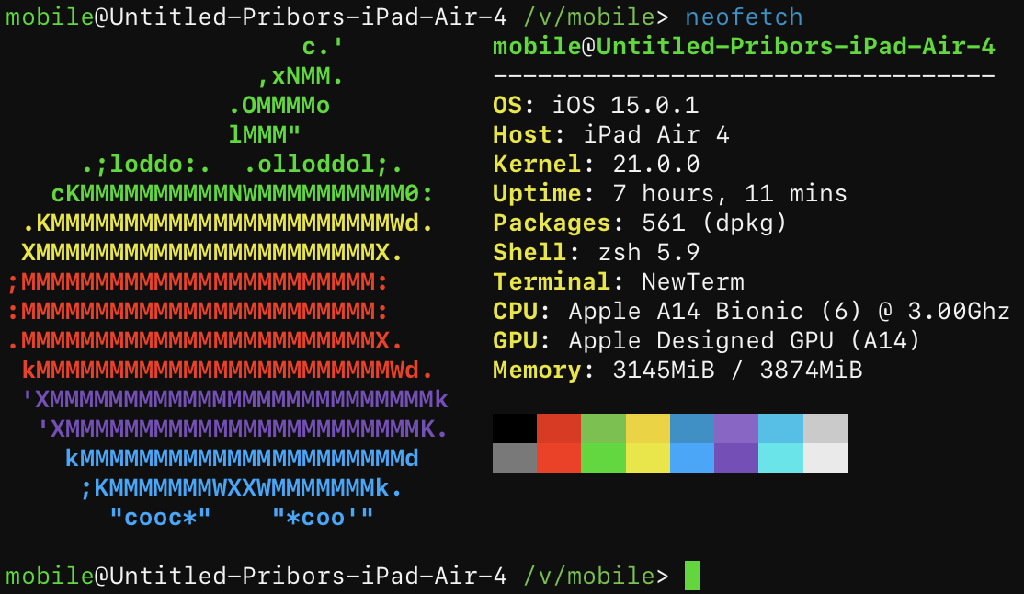Click the blue "*coo'" text at logo bottom
This screenshot has width=1024, height=594.
(x=323, y=518)
